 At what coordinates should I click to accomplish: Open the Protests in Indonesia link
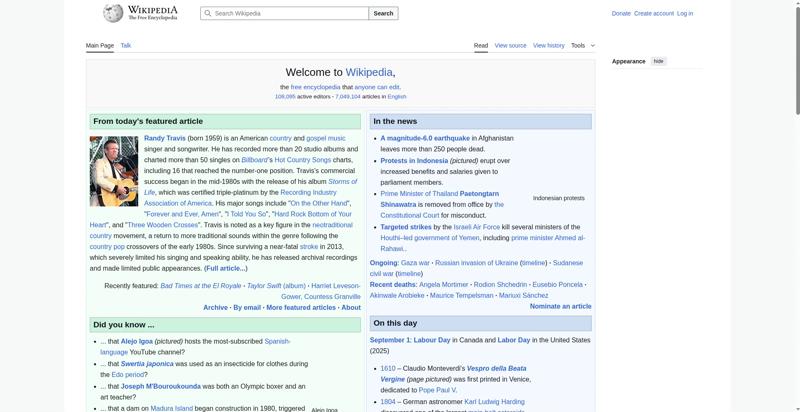(414, 161)
